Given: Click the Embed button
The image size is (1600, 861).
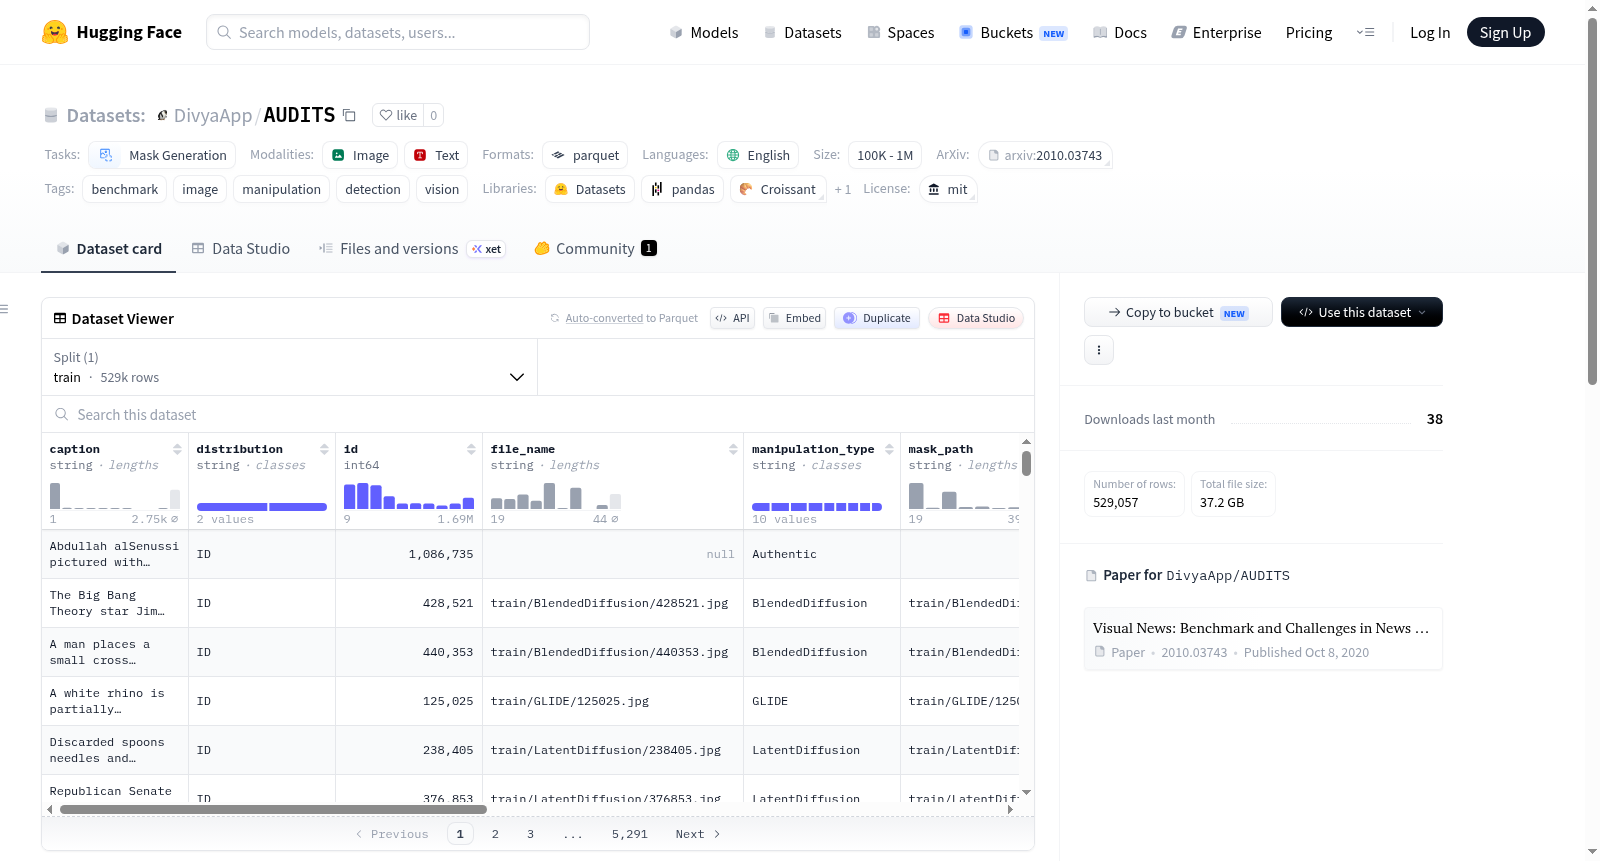Looking at the screenshot, I should [794, 318].
